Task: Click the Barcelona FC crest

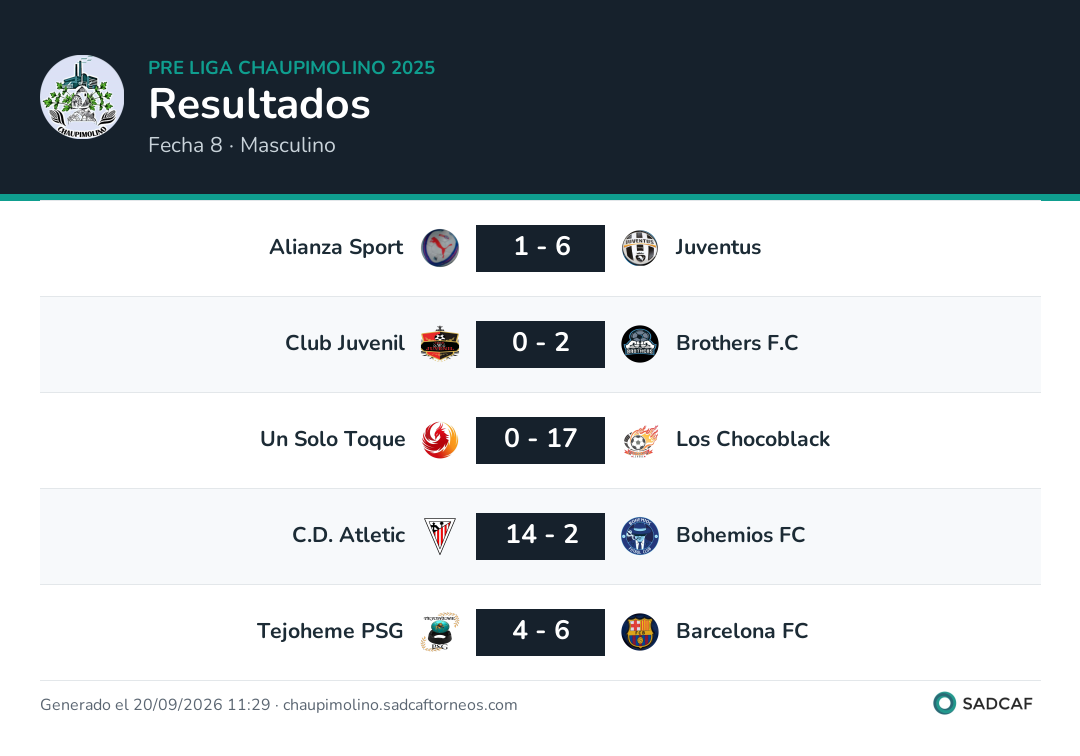Action: 640,632
